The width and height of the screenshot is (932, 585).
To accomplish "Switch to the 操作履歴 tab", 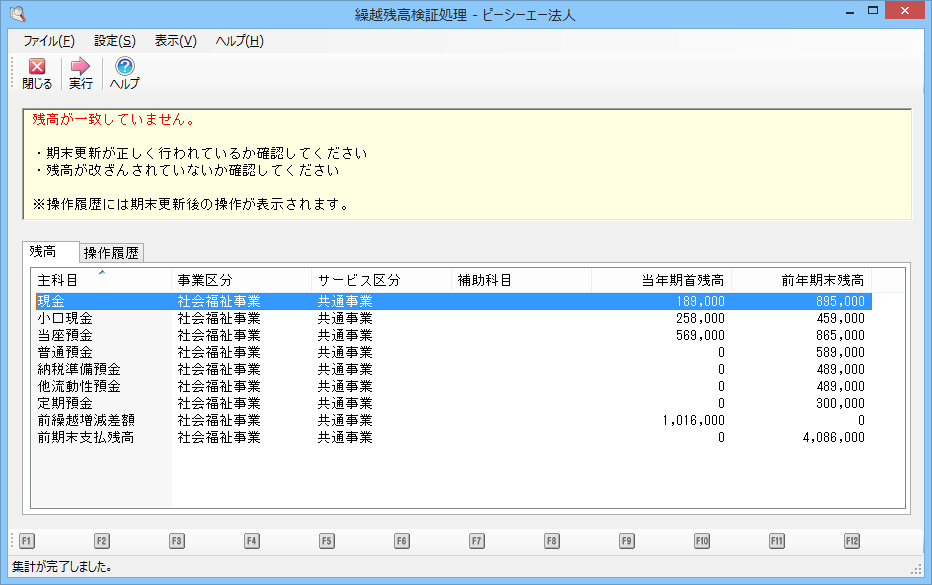I will [x=111, y=252].
